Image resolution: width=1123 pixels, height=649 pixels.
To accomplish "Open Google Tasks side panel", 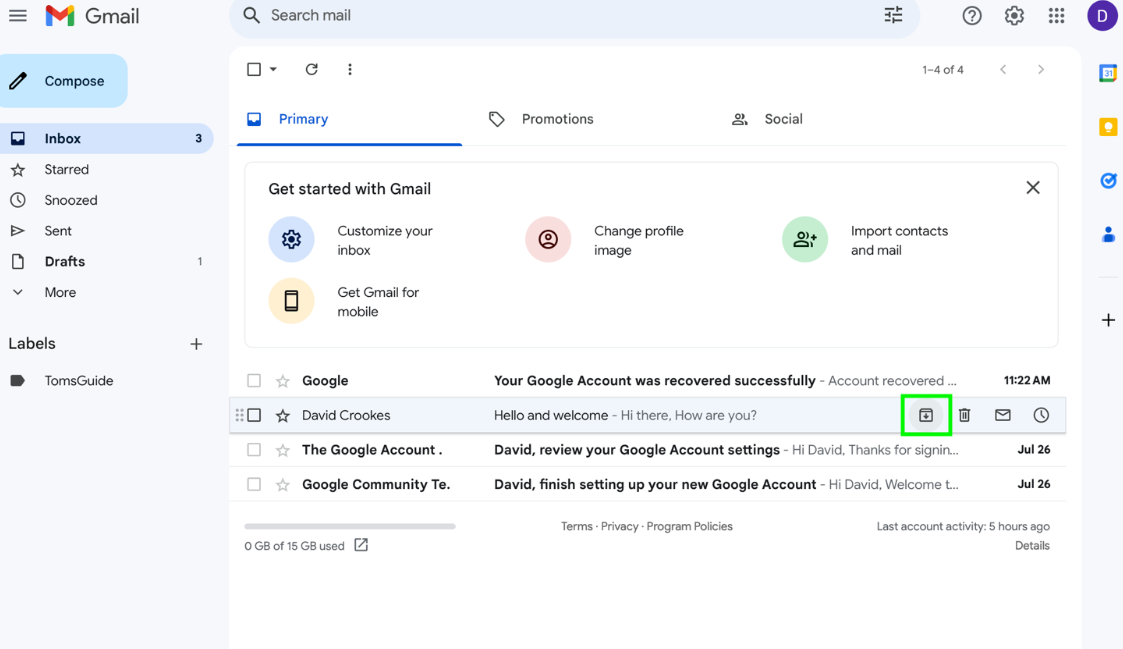I will click(1108, 181).
